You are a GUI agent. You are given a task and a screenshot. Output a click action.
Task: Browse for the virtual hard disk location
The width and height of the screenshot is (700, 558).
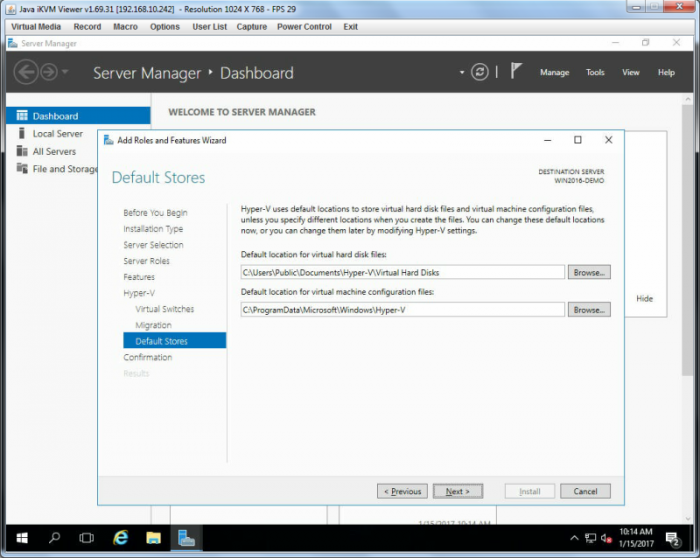click(589, 272)
